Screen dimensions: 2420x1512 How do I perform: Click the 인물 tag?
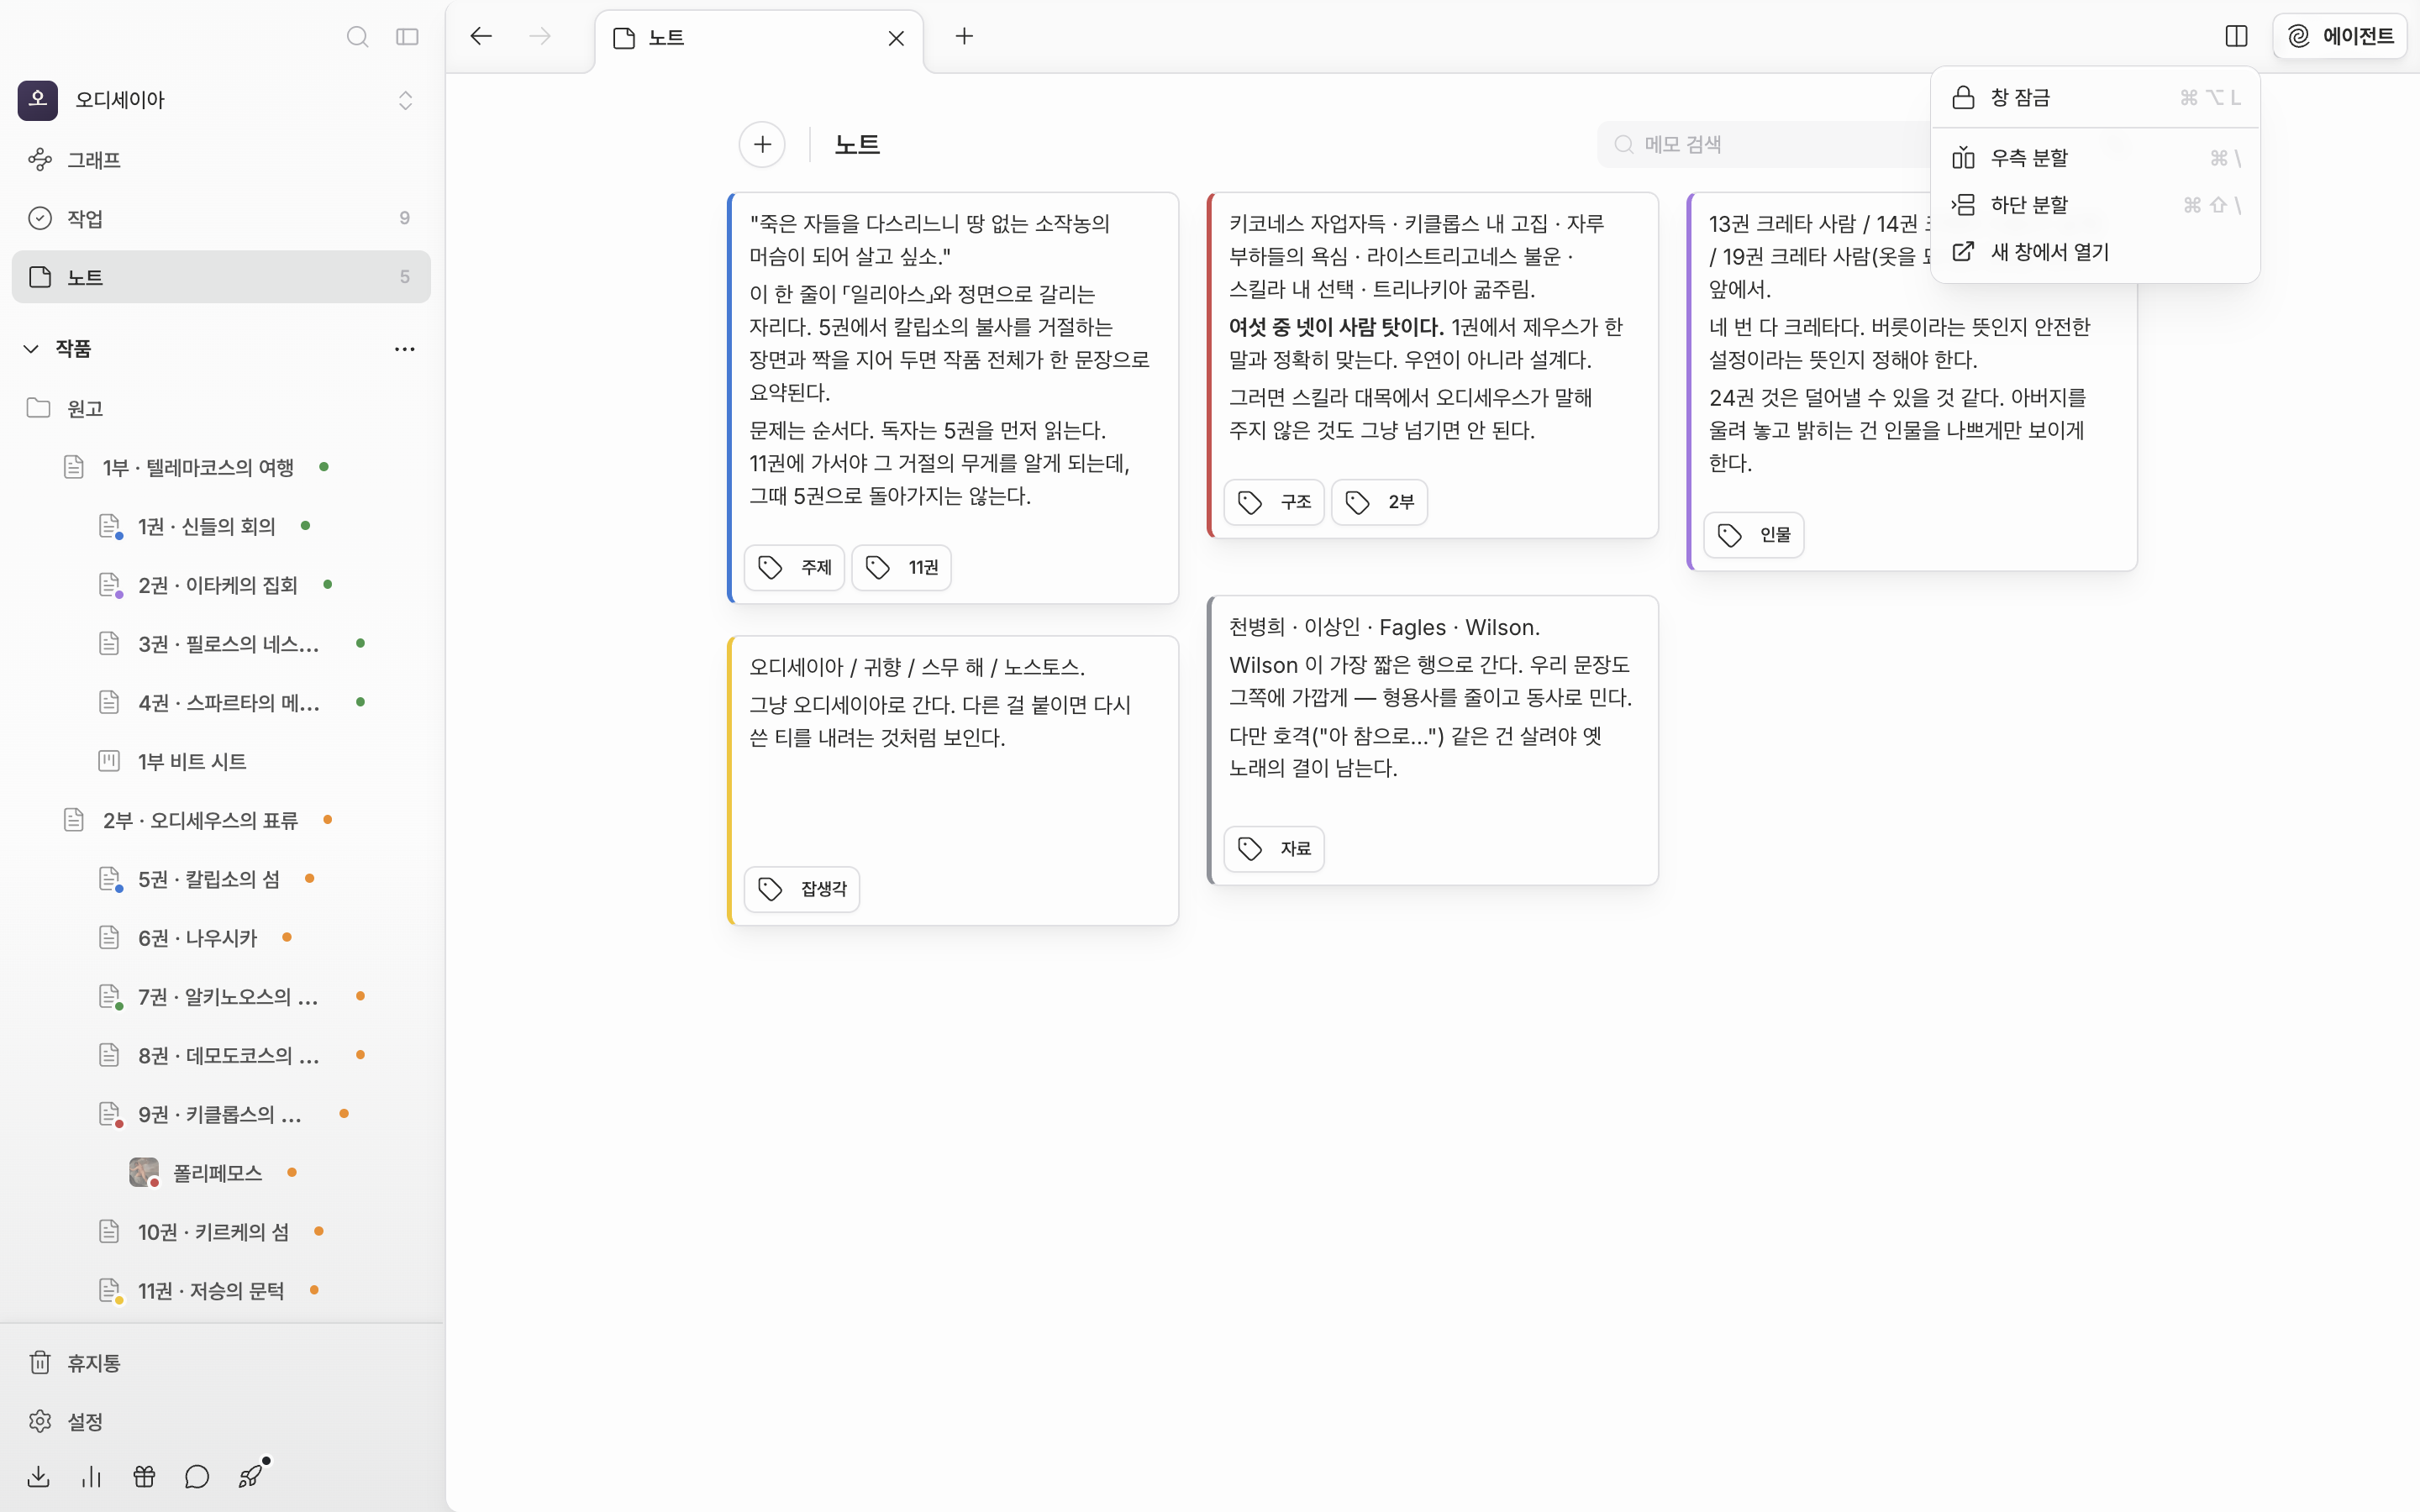coord(1754,535)
